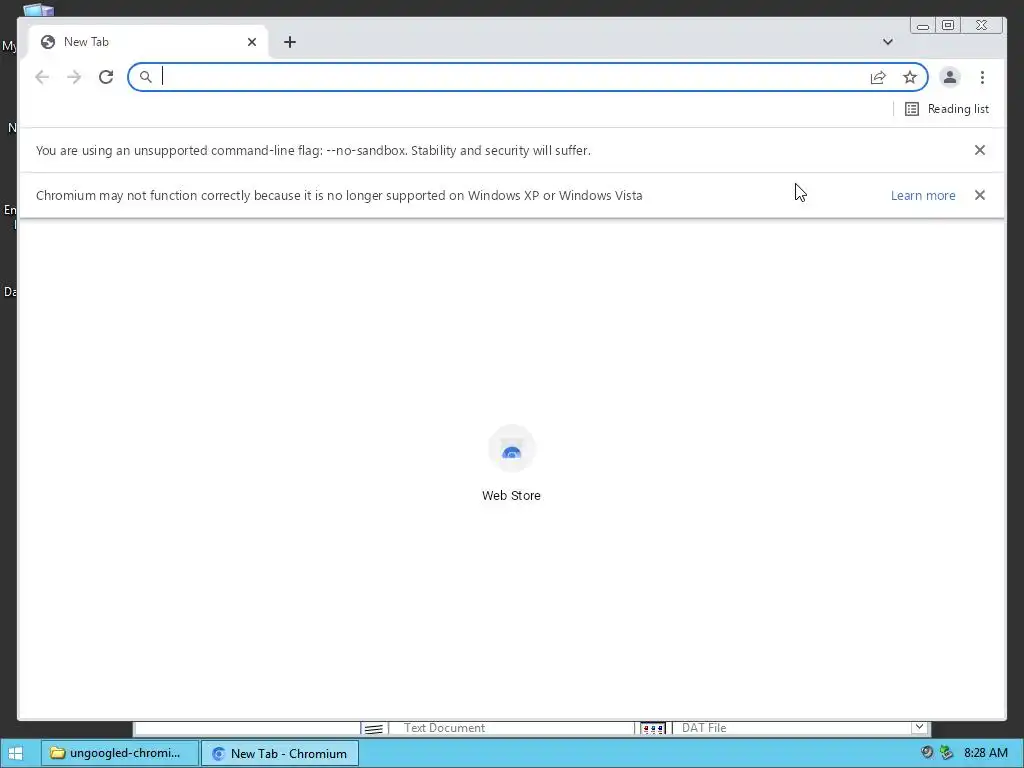This screenshot has width=1024, height=768.
Task: Click DAT File entry in background window
Action: 703,728
